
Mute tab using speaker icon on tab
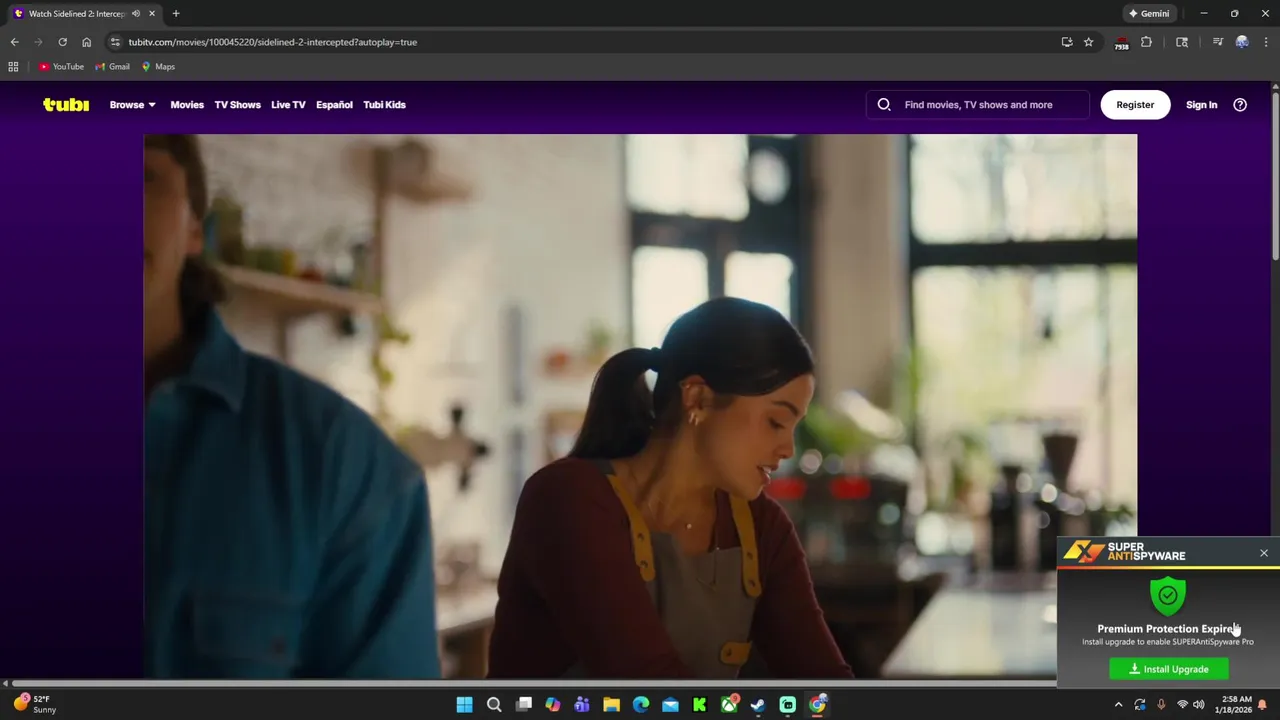coord(136,13)
